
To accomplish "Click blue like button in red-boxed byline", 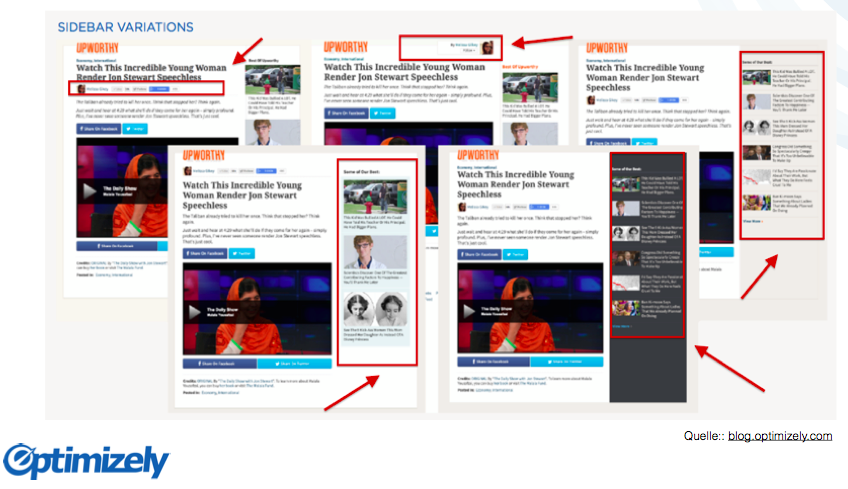I will [159, 89].
